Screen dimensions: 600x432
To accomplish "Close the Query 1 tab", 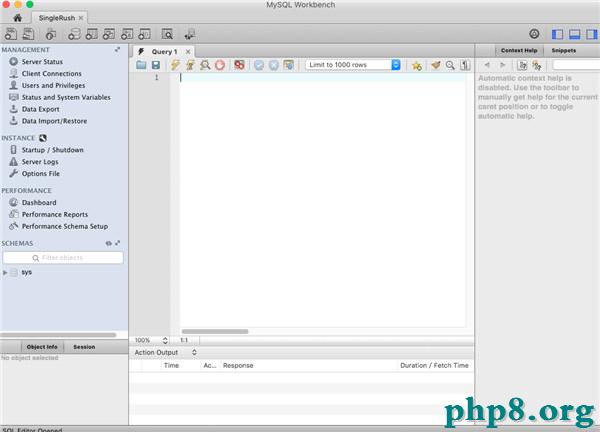I will point(188,51).
